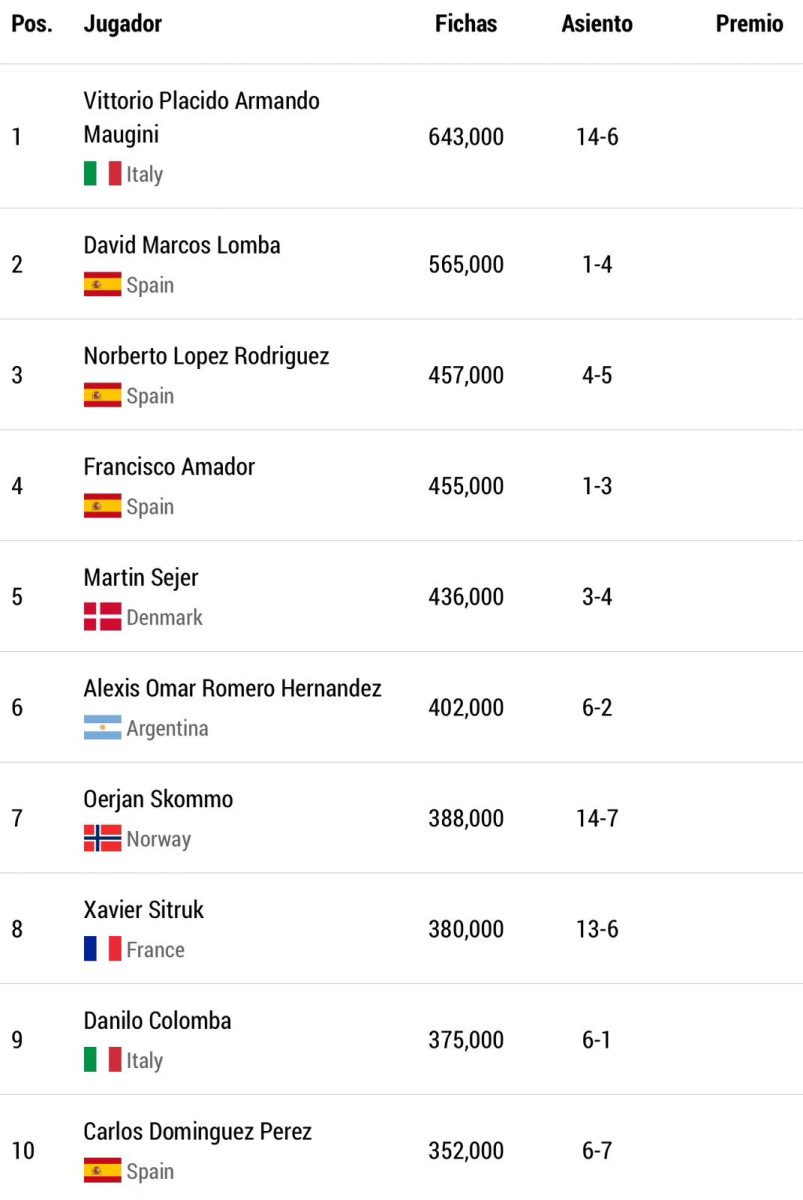Open player Xavier Sitruk
This screenshot has width=803, height=1200.
(x=144, y=910)
